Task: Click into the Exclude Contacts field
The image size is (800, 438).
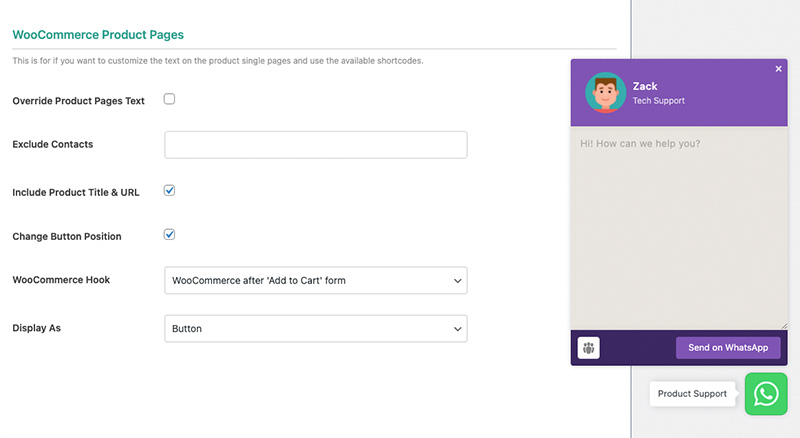Action: [315, 145]
